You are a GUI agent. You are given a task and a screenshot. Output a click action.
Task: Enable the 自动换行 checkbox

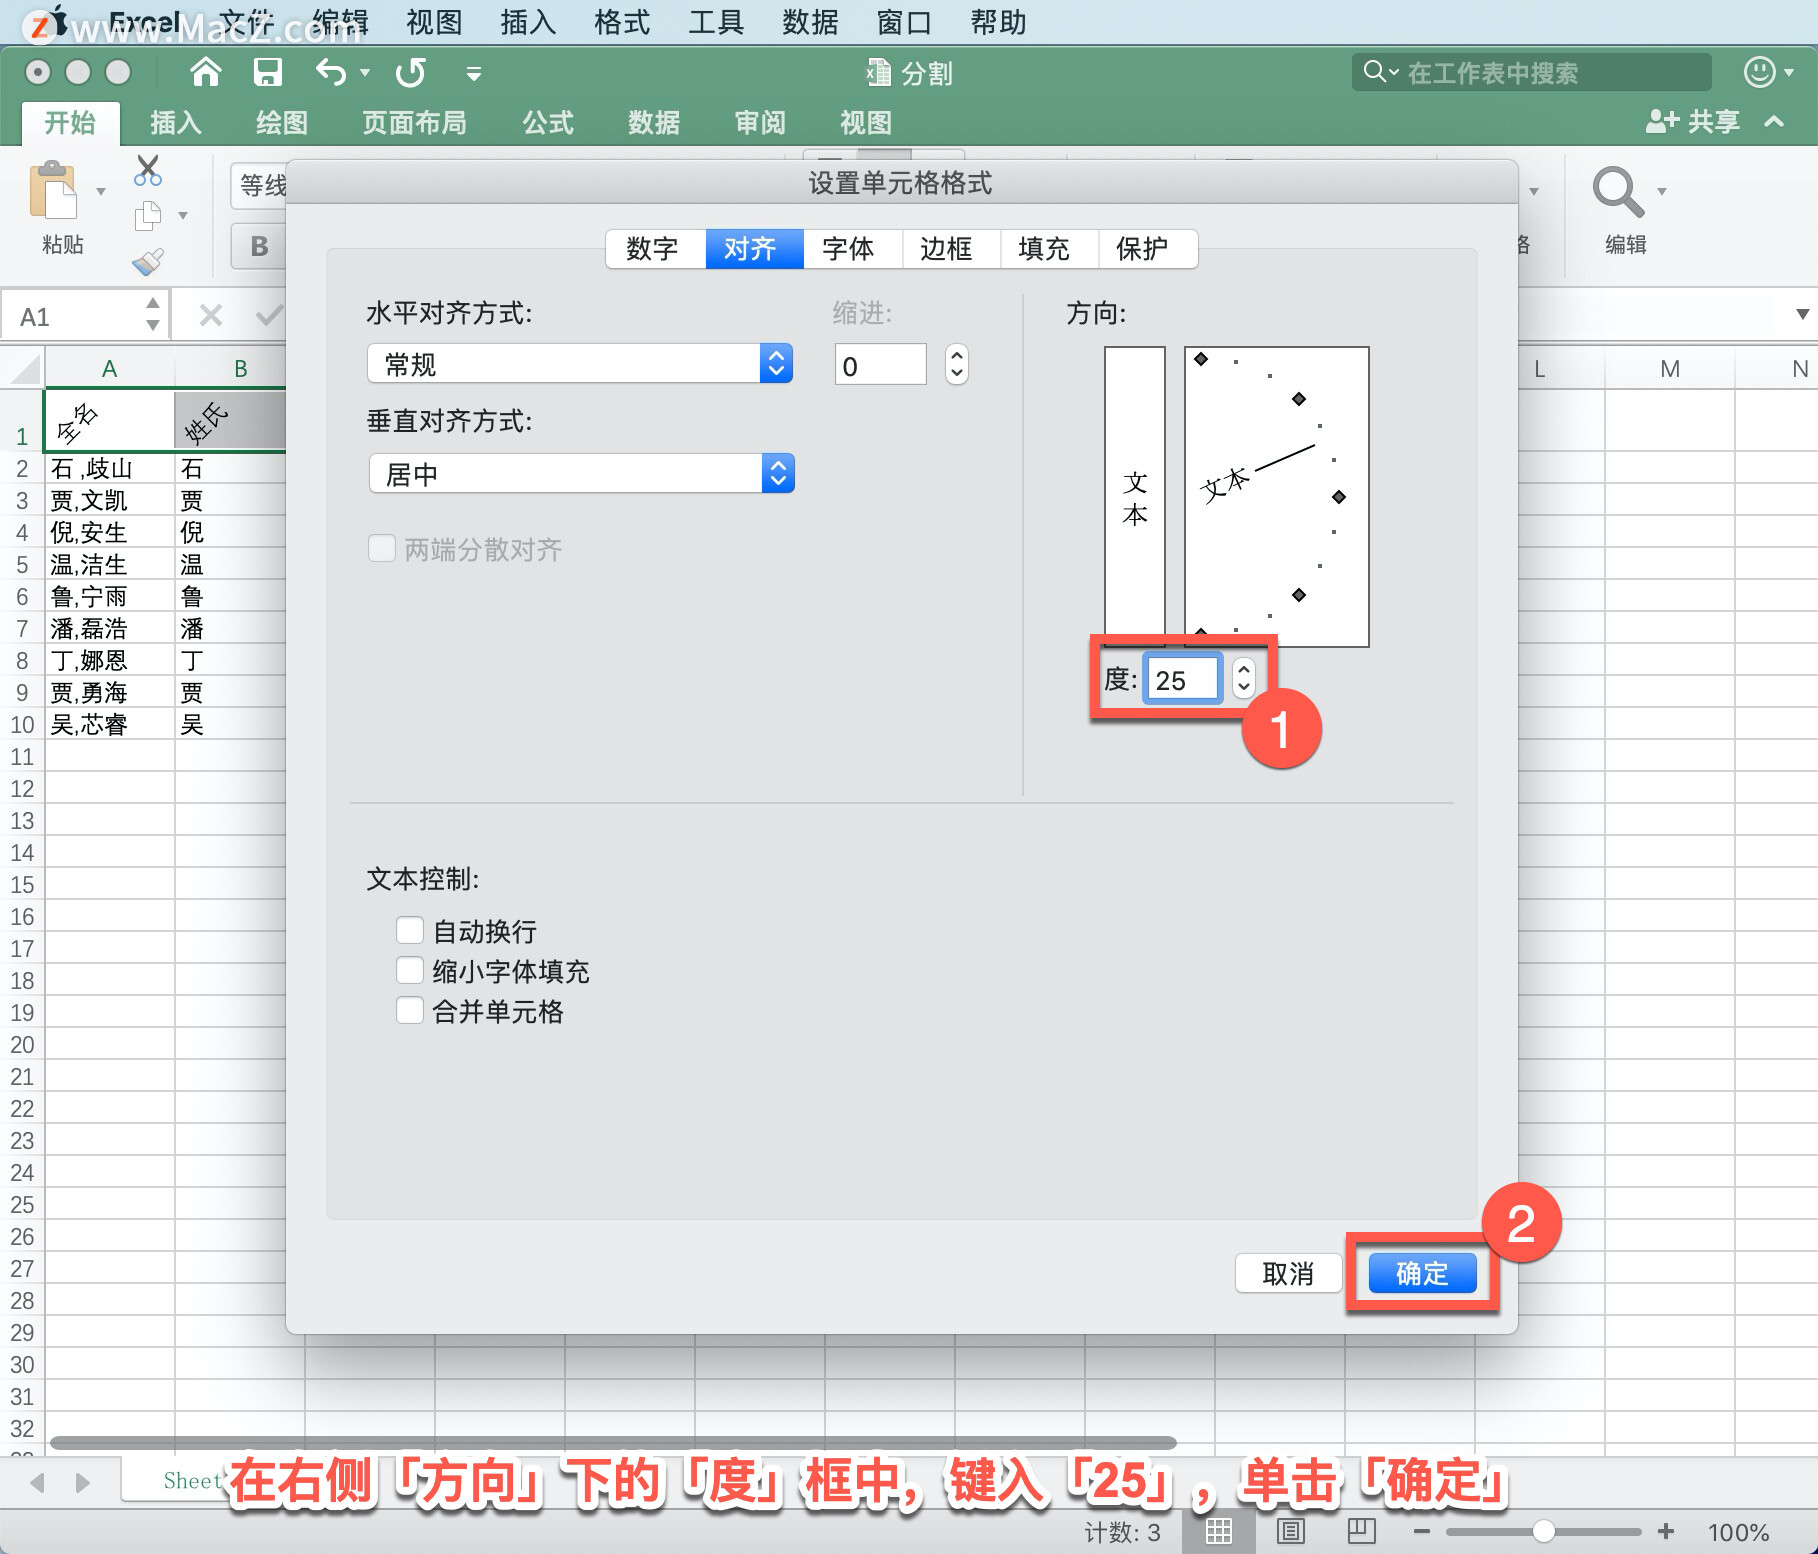pos(409,931)
